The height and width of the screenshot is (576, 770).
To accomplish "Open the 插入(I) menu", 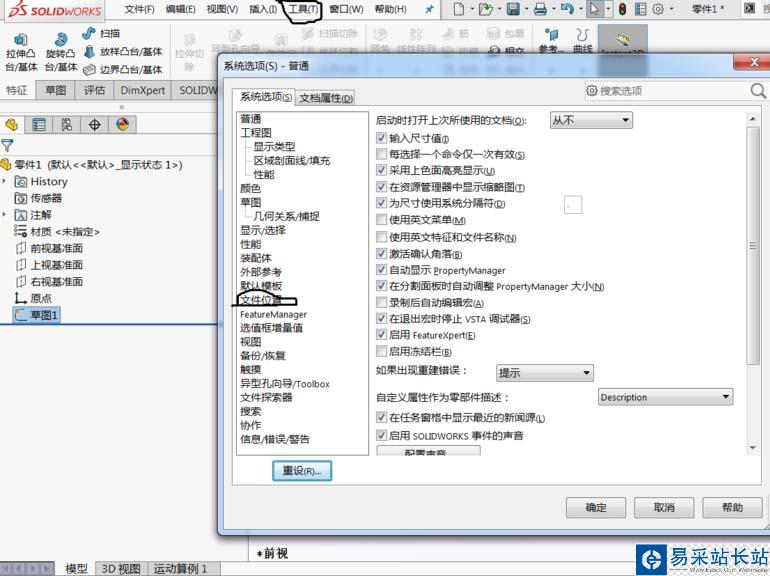I will click(263, 9).
